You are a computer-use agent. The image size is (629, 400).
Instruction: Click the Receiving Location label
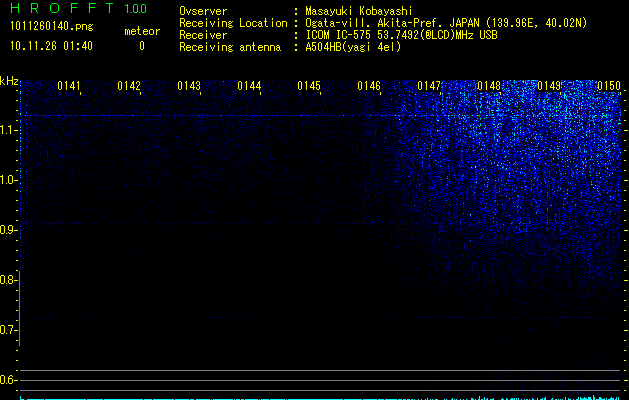[233, 23]
